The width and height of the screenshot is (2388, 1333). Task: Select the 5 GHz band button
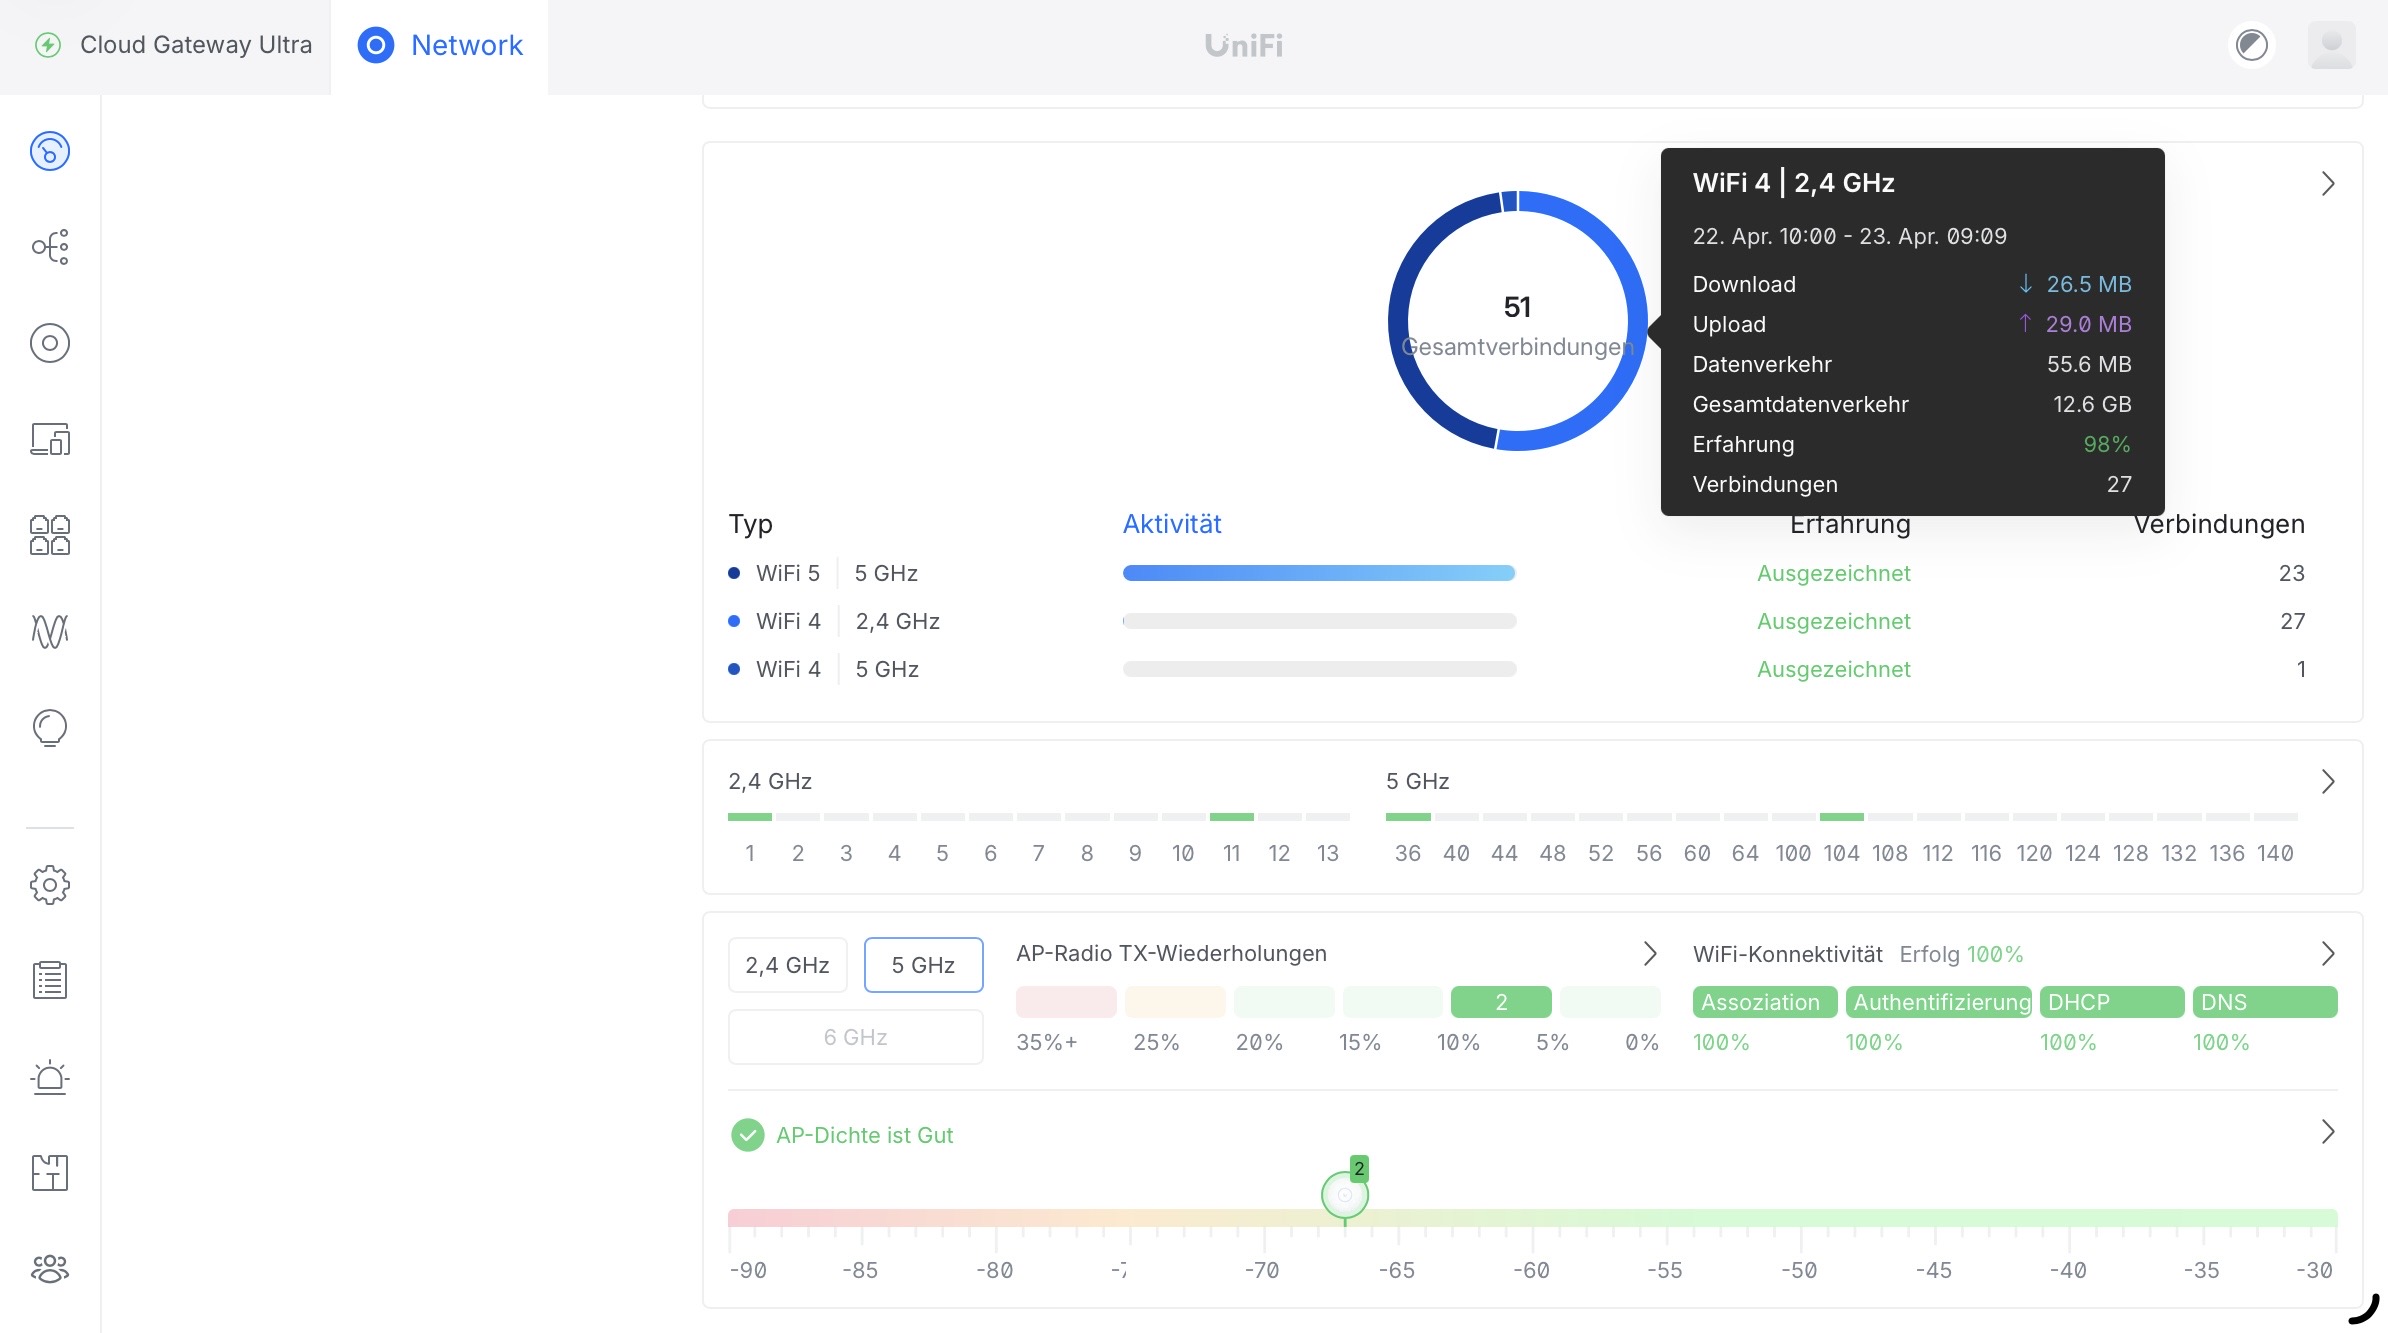(923, 965)
